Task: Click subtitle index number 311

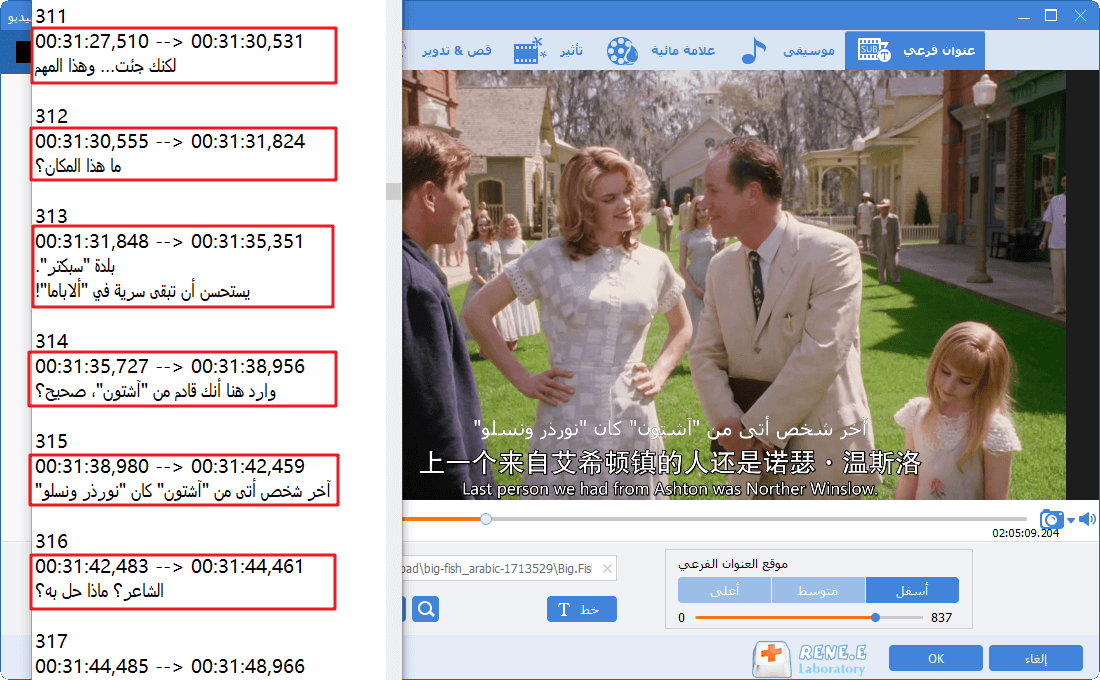Action: coord(51,16)
